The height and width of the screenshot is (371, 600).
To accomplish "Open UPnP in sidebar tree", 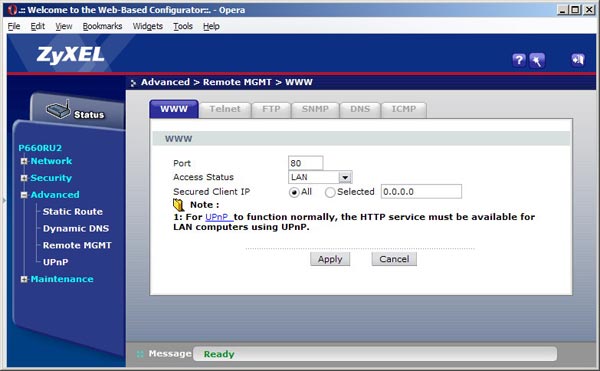I will (x=55, y=262).
